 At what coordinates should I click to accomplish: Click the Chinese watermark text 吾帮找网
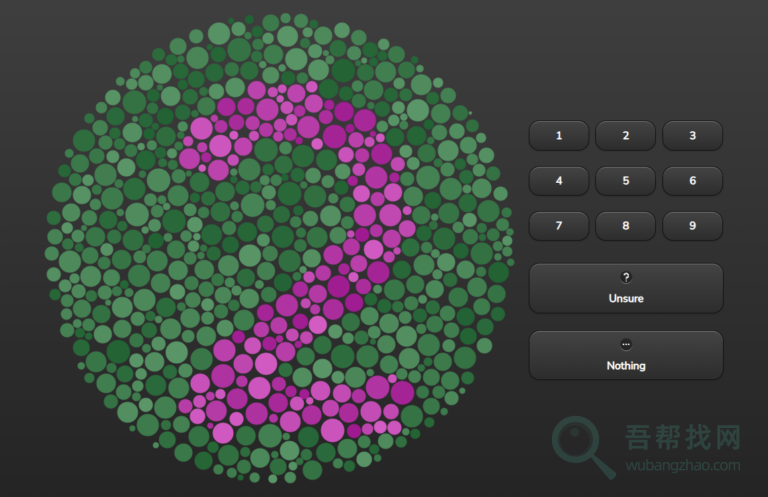(x=683, y=438)
